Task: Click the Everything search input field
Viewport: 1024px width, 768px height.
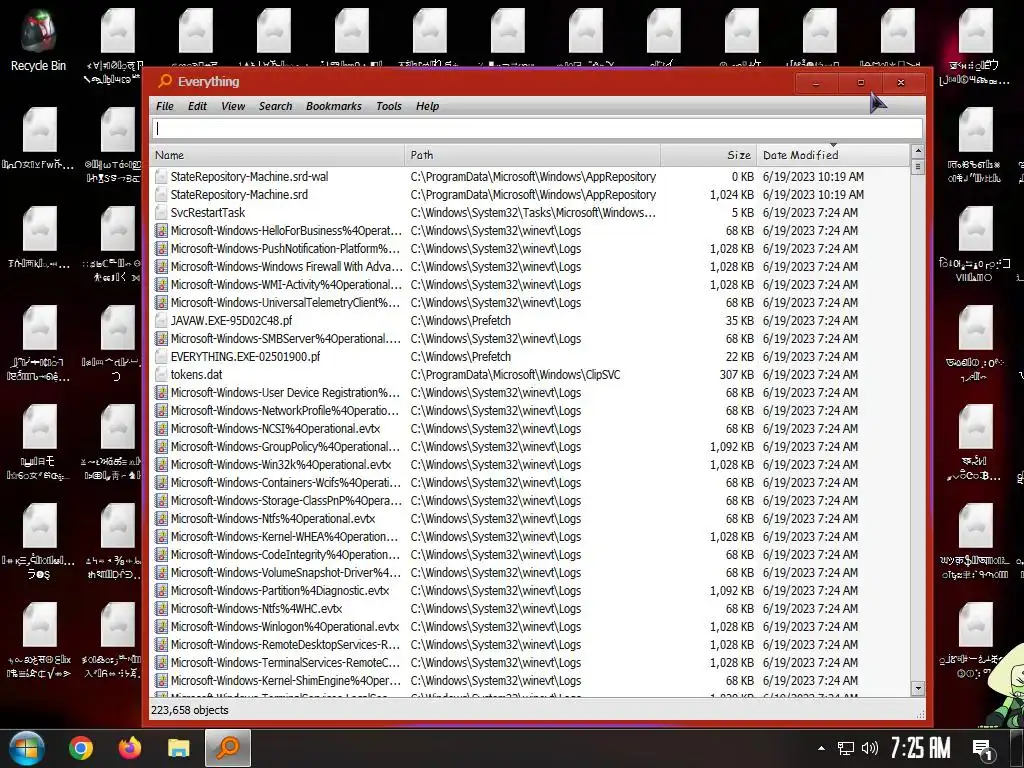Action: 537,129
